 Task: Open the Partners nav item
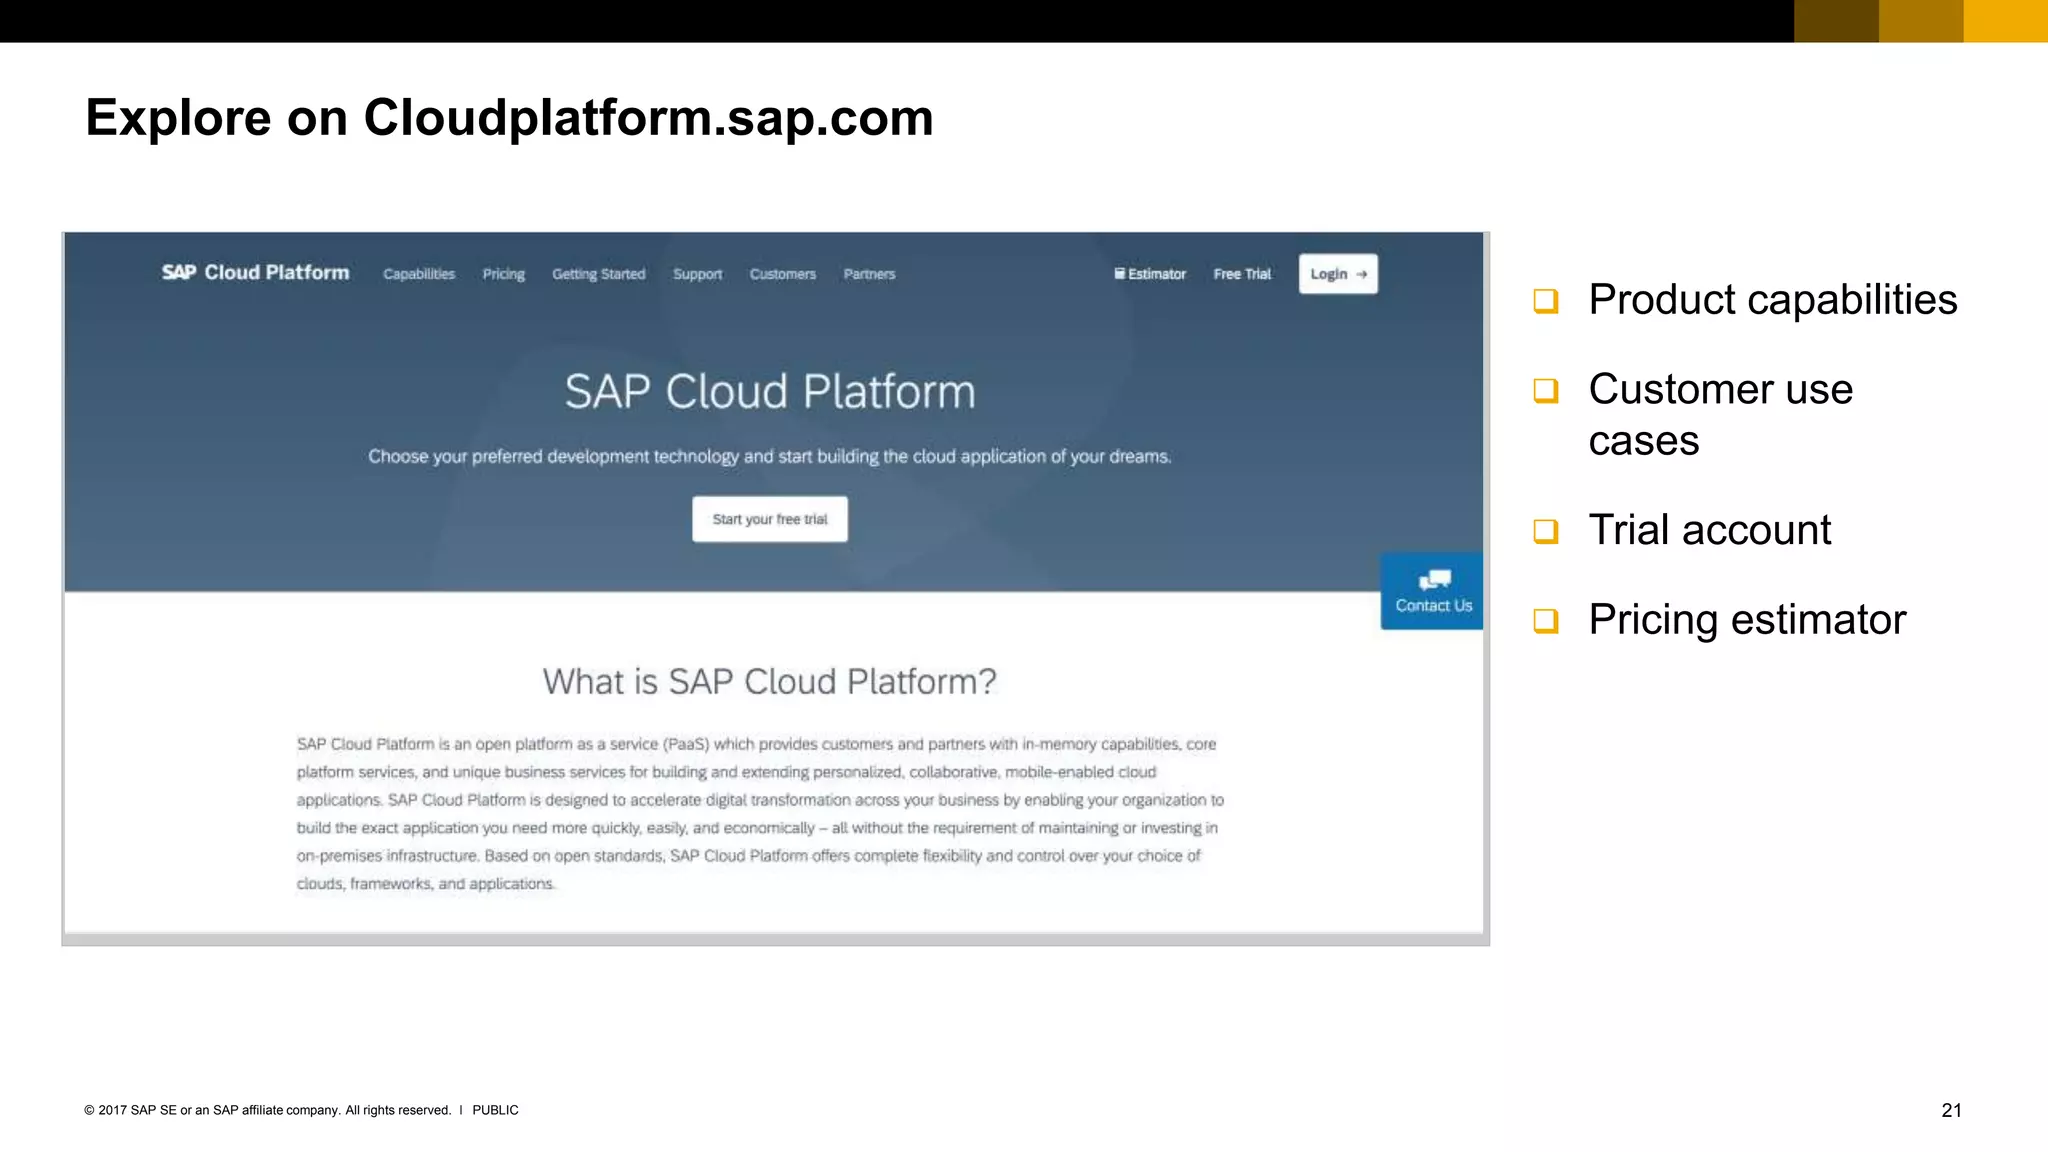[869, 274]
